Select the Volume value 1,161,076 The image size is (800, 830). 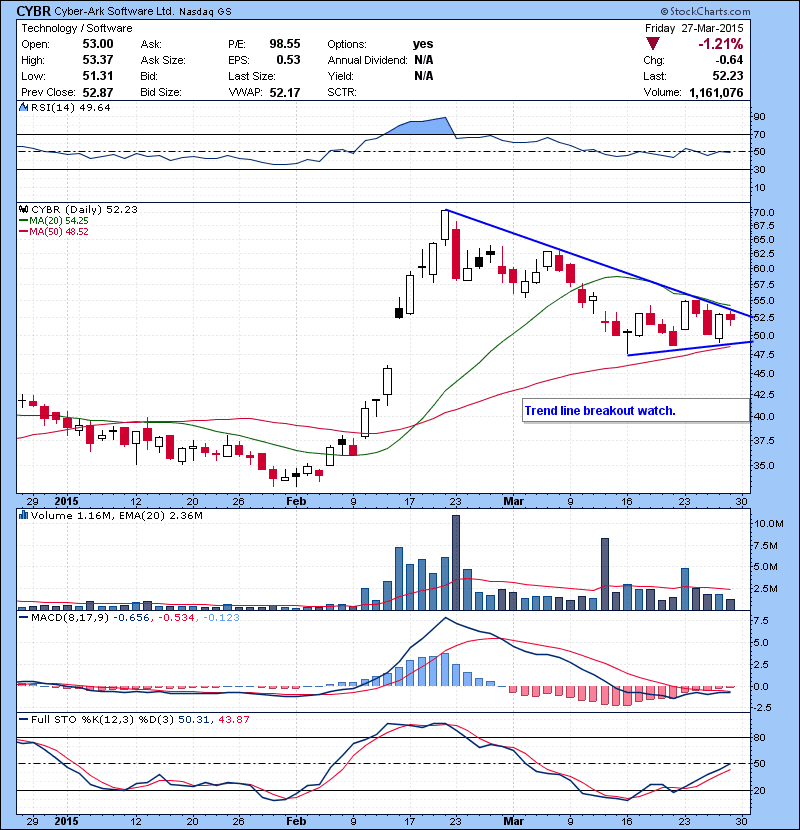point(716,93)
